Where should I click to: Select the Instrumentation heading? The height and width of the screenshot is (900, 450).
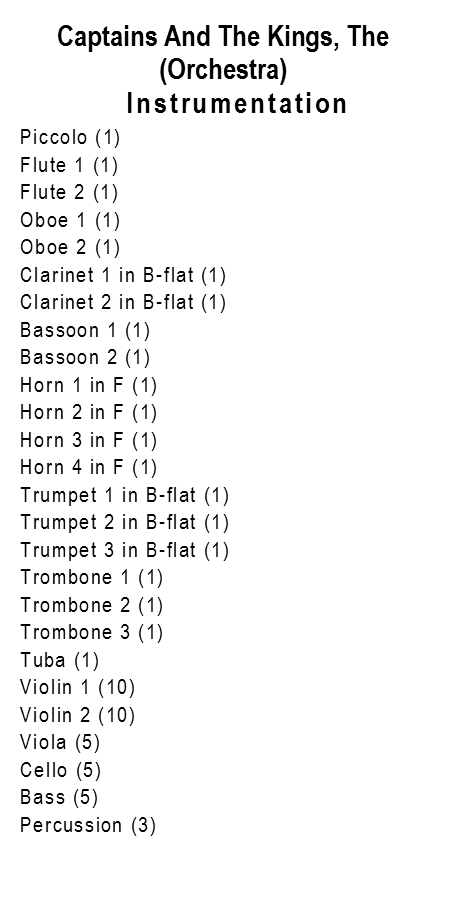click(x=236, y=104)
